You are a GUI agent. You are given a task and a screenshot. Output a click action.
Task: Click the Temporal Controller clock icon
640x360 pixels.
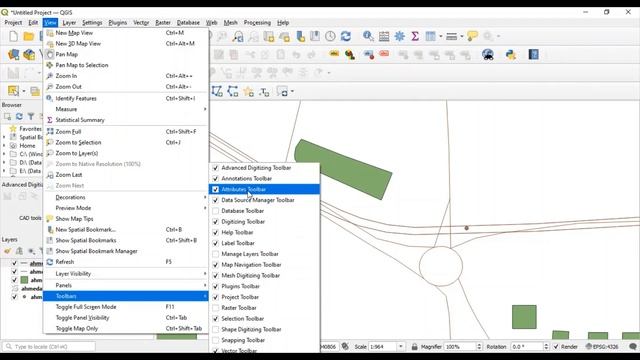[x=330, y=36]
